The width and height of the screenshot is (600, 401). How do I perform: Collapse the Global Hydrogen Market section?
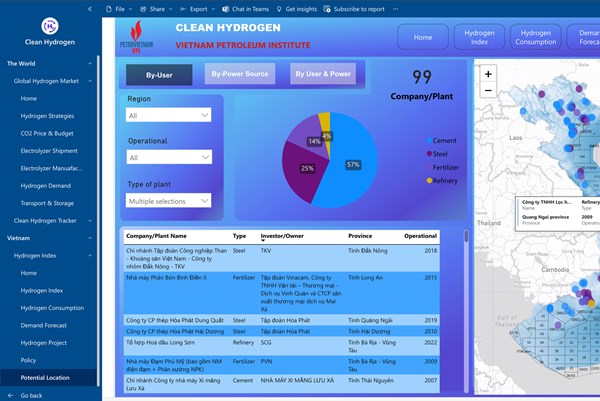89,80
